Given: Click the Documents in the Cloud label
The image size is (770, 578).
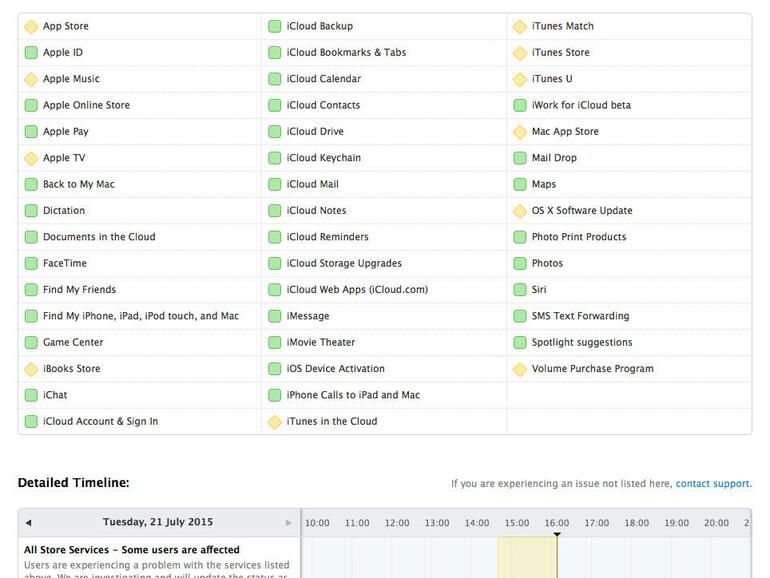Looking at the screenshot, I should (x=99, y=237).
